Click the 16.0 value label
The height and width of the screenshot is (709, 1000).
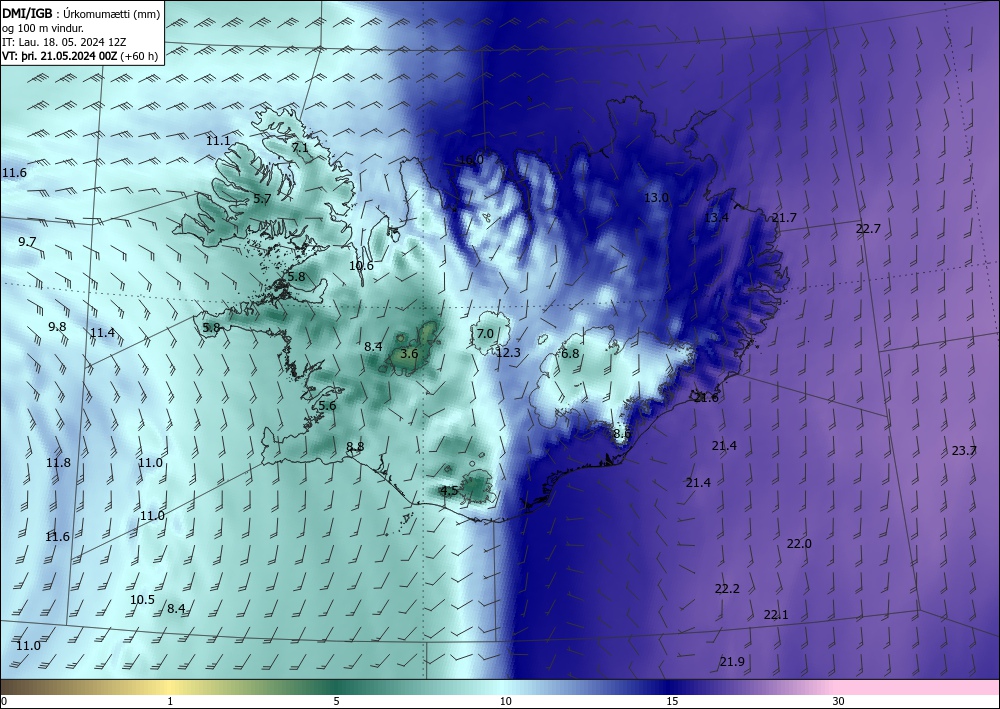471,159
